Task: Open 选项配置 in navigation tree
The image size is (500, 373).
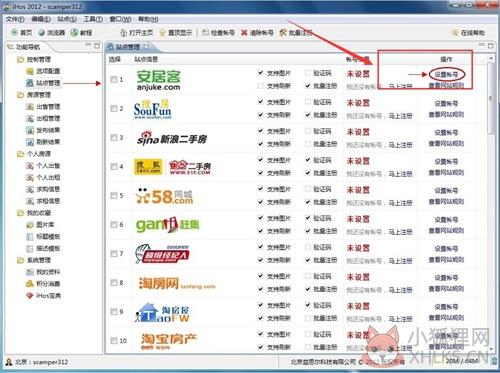Action: pyautogui.click(x=43, y=71)
